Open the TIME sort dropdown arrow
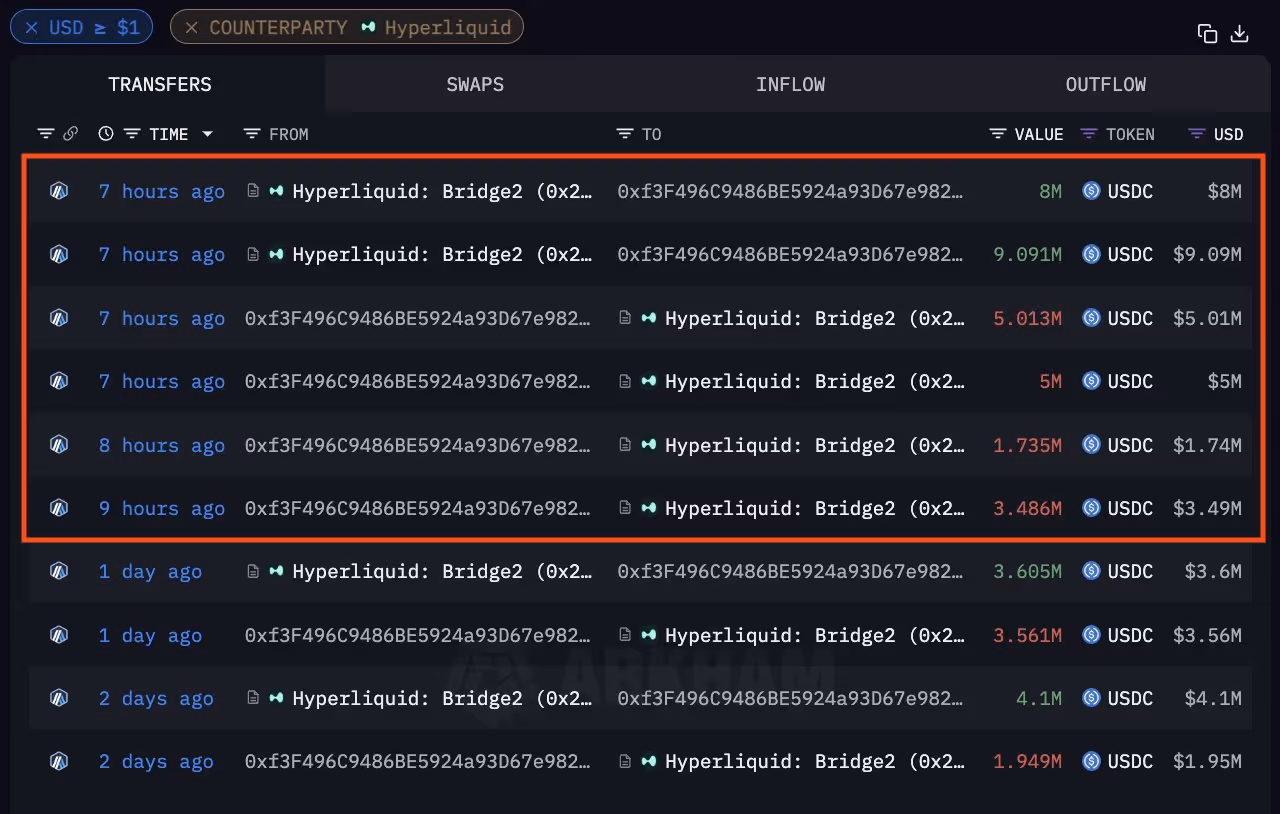The height and width of the screenshot is (814, 1280). pos(208,133)
